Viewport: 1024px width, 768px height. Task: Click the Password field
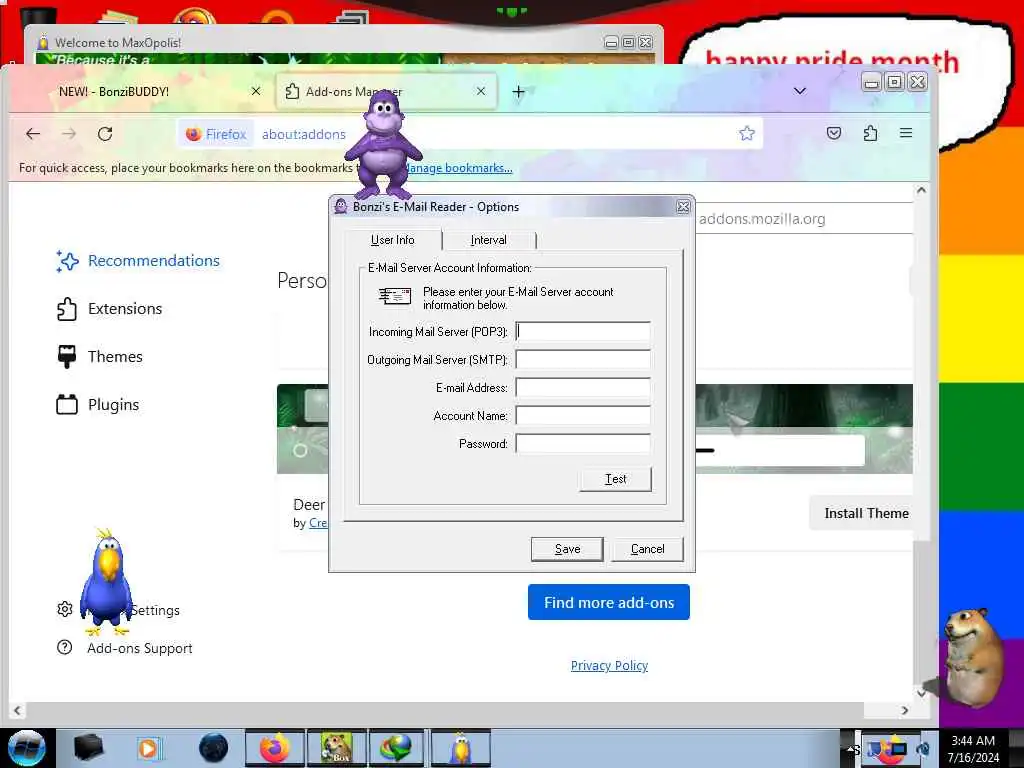(583, 444)
